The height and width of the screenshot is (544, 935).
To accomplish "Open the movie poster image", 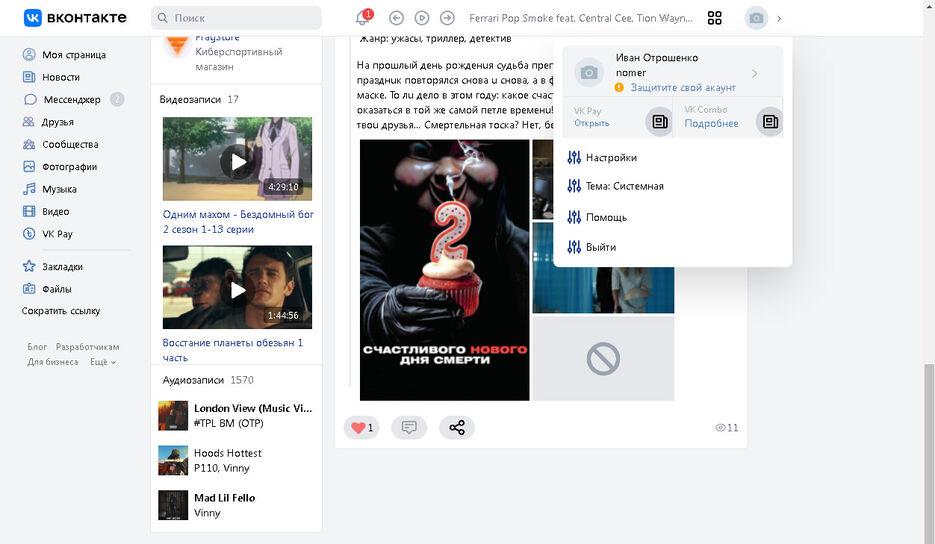I will (x=444, y=270).
